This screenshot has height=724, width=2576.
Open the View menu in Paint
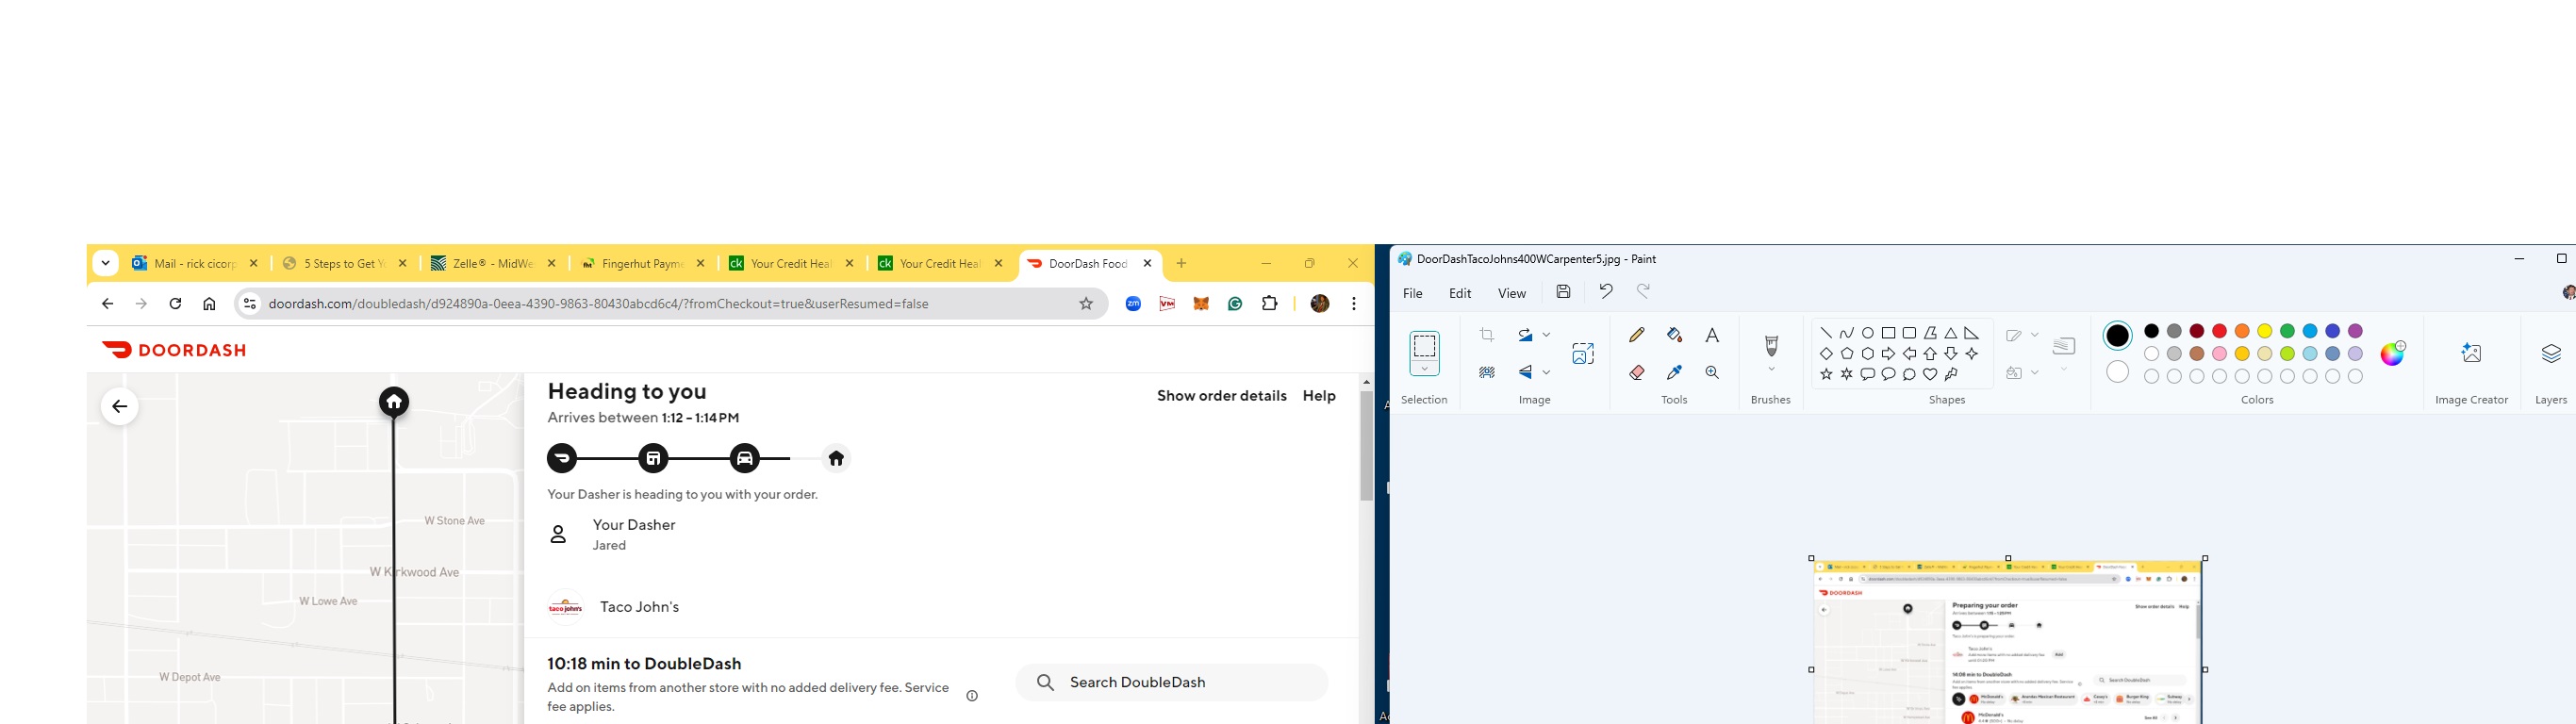point(1511,293)
